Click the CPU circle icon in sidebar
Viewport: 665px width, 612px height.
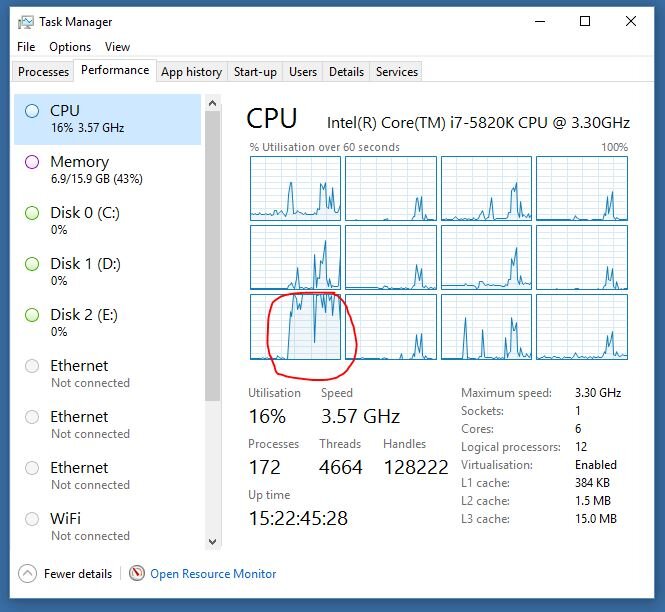[x=32, y=111]
